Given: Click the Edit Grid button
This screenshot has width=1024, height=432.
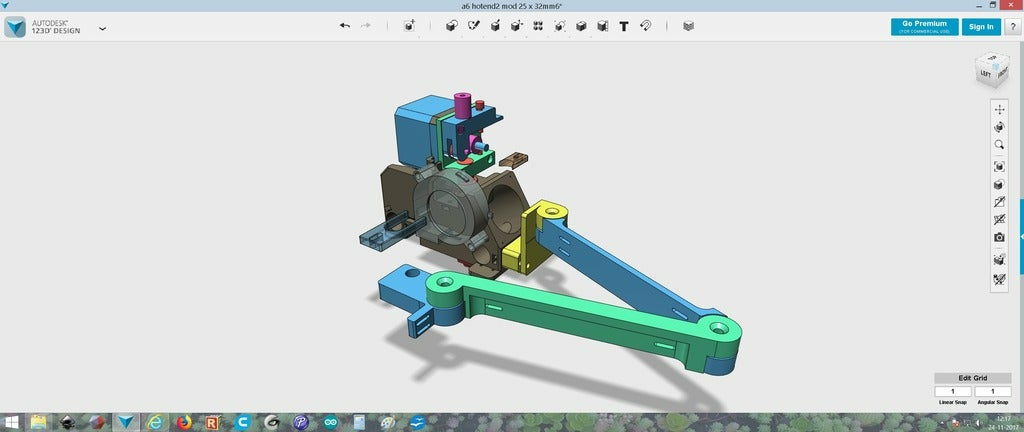Looking at the screenshot, I should 973,378.
